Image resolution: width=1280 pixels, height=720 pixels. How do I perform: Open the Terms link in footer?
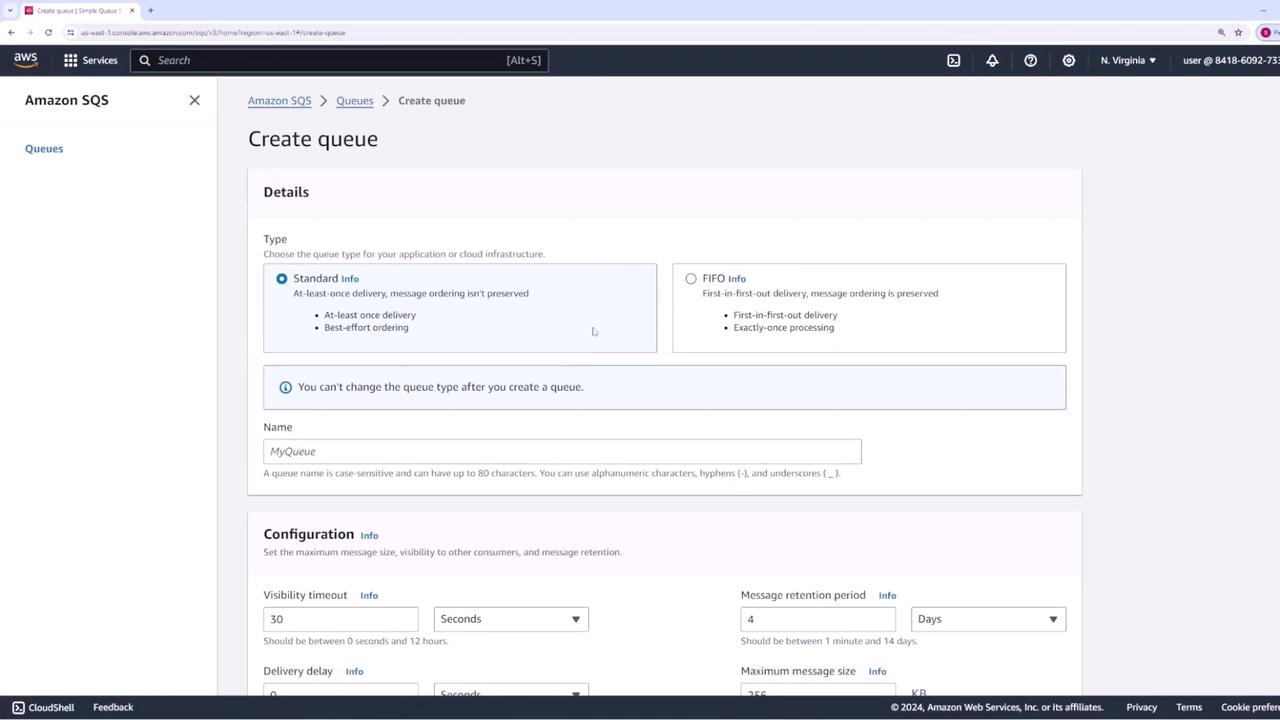click(1189, 707)
